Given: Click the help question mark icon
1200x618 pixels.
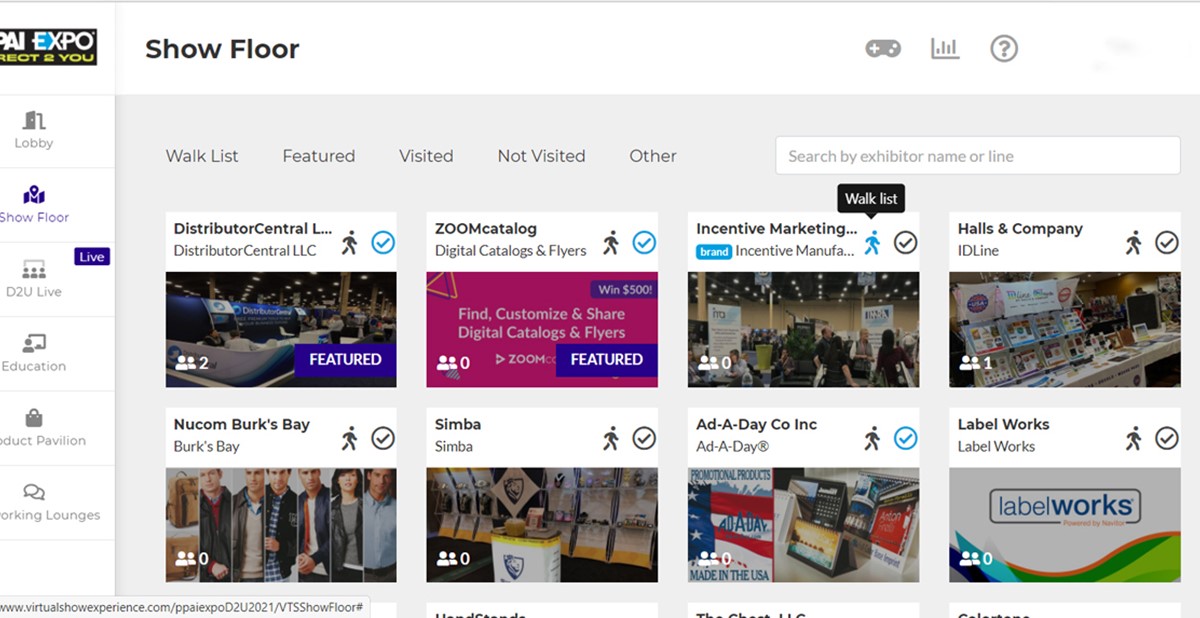Looking at the screenshot, I should click(x=1004, y=48).
